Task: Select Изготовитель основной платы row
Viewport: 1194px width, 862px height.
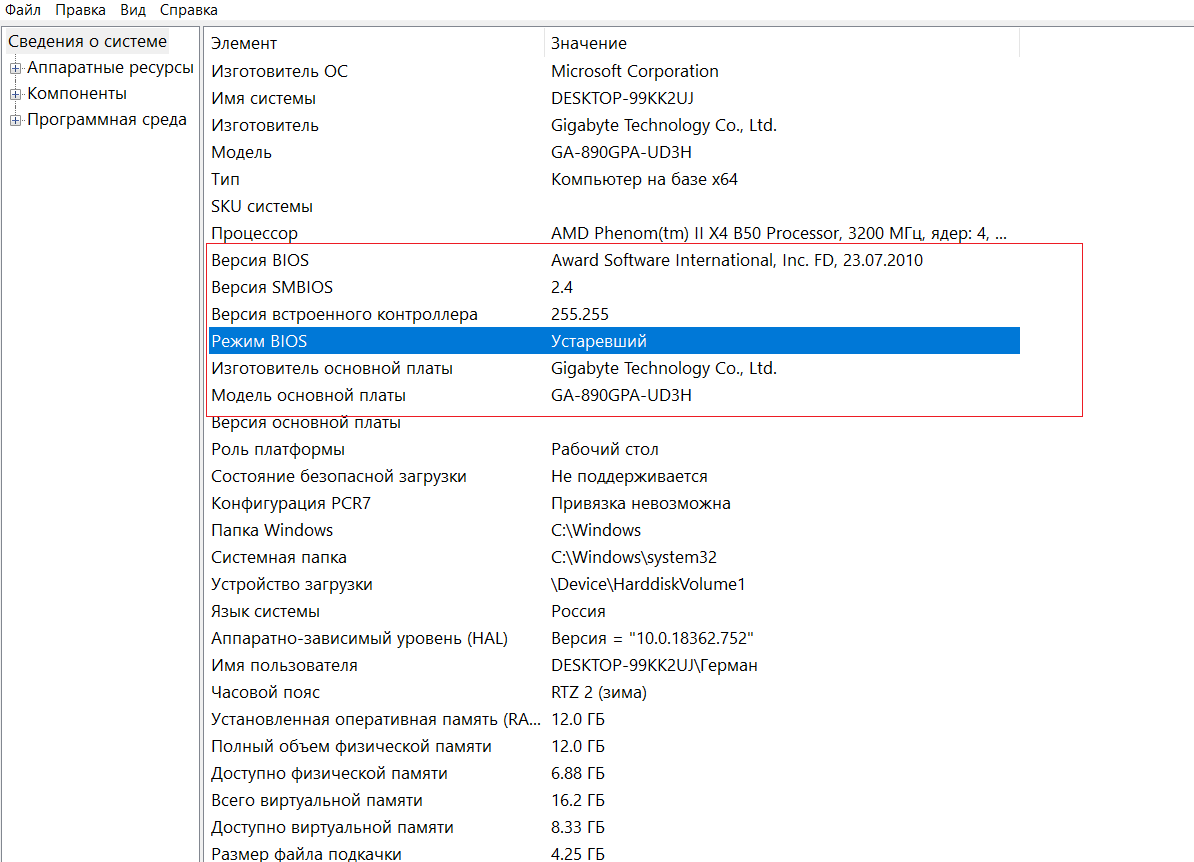Action: click(614, 369)
